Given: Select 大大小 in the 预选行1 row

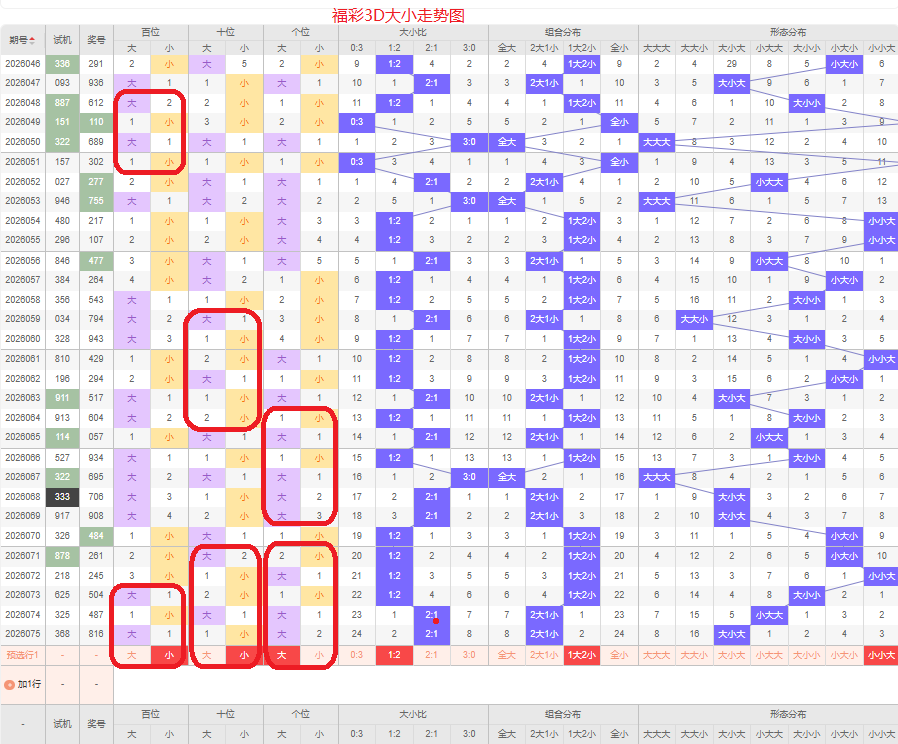Looking at the screenshot, I should [694, 655].
